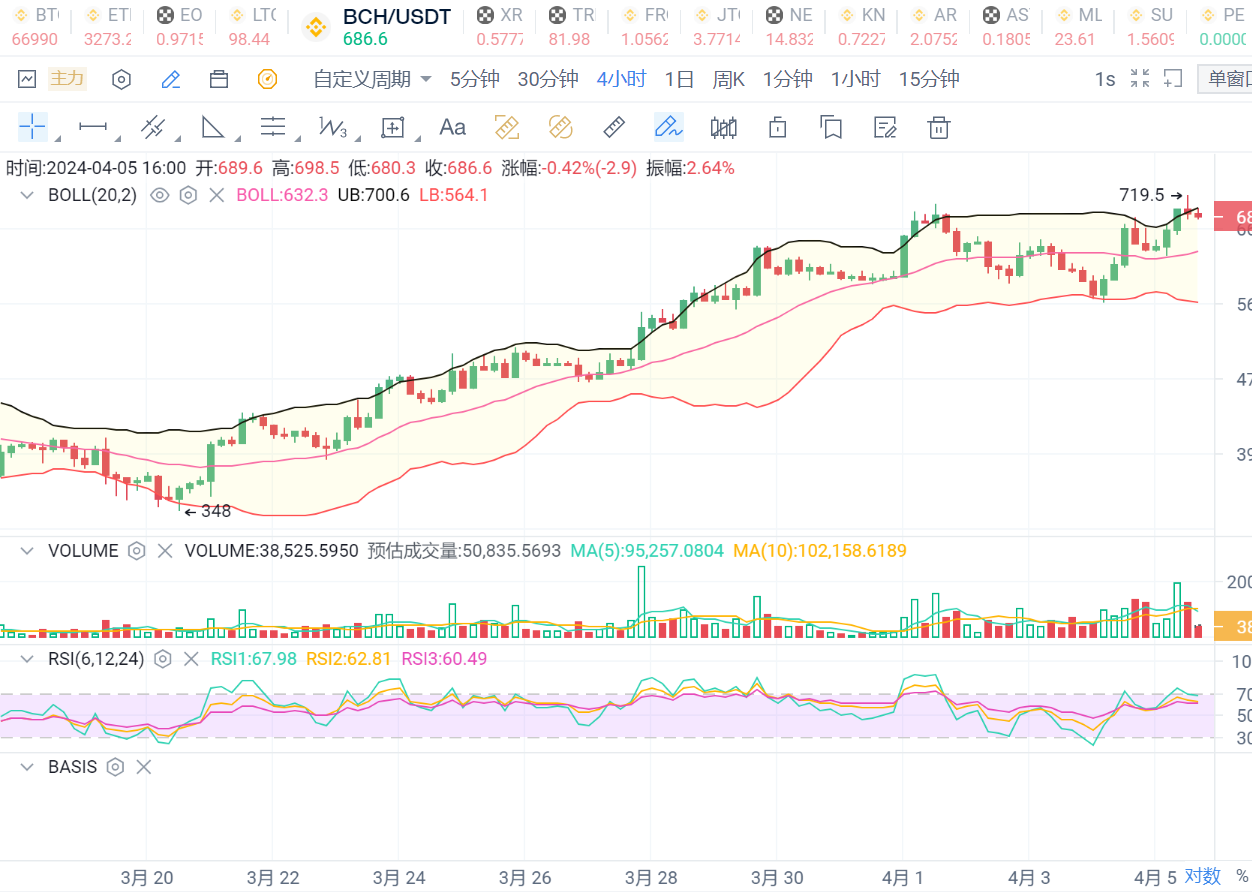Open the VOLUME indicator settings
The image size is (1252, 892).
tap(137, 551)
